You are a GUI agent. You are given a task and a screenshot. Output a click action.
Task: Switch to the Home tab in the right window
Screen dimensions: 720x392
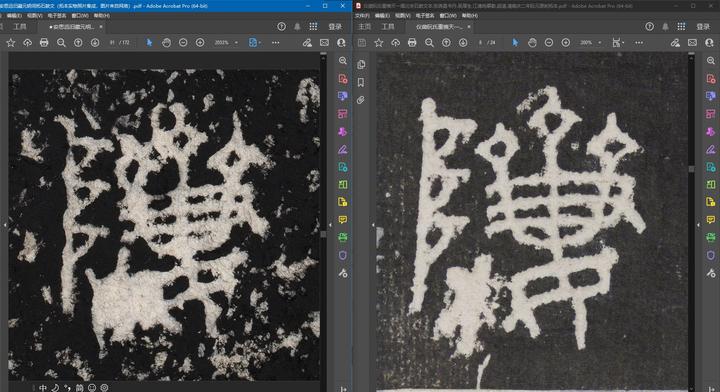coord(364,27)
